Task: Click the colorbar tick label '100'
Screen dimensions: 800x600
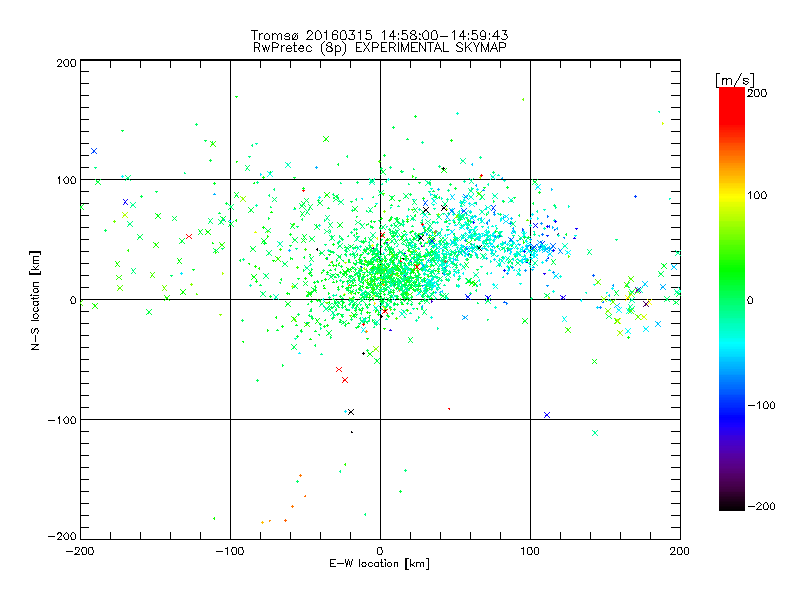Action: 757,195
